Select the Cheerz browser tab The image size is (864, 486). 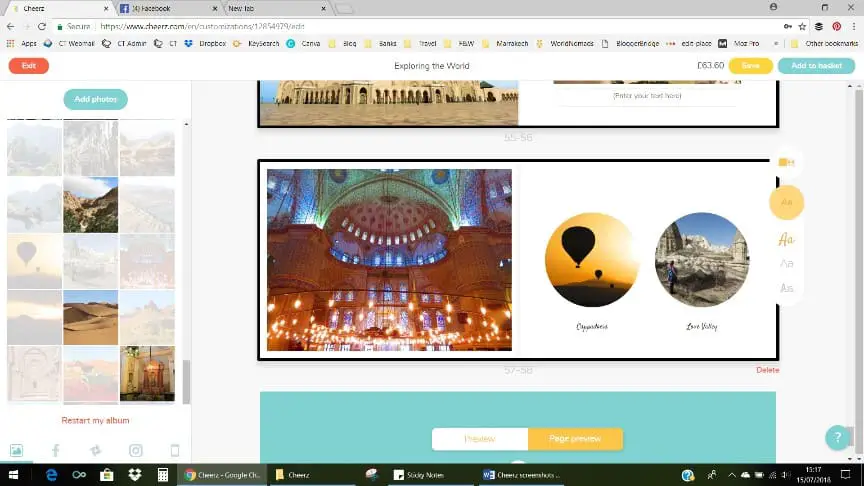pos(60,9)
